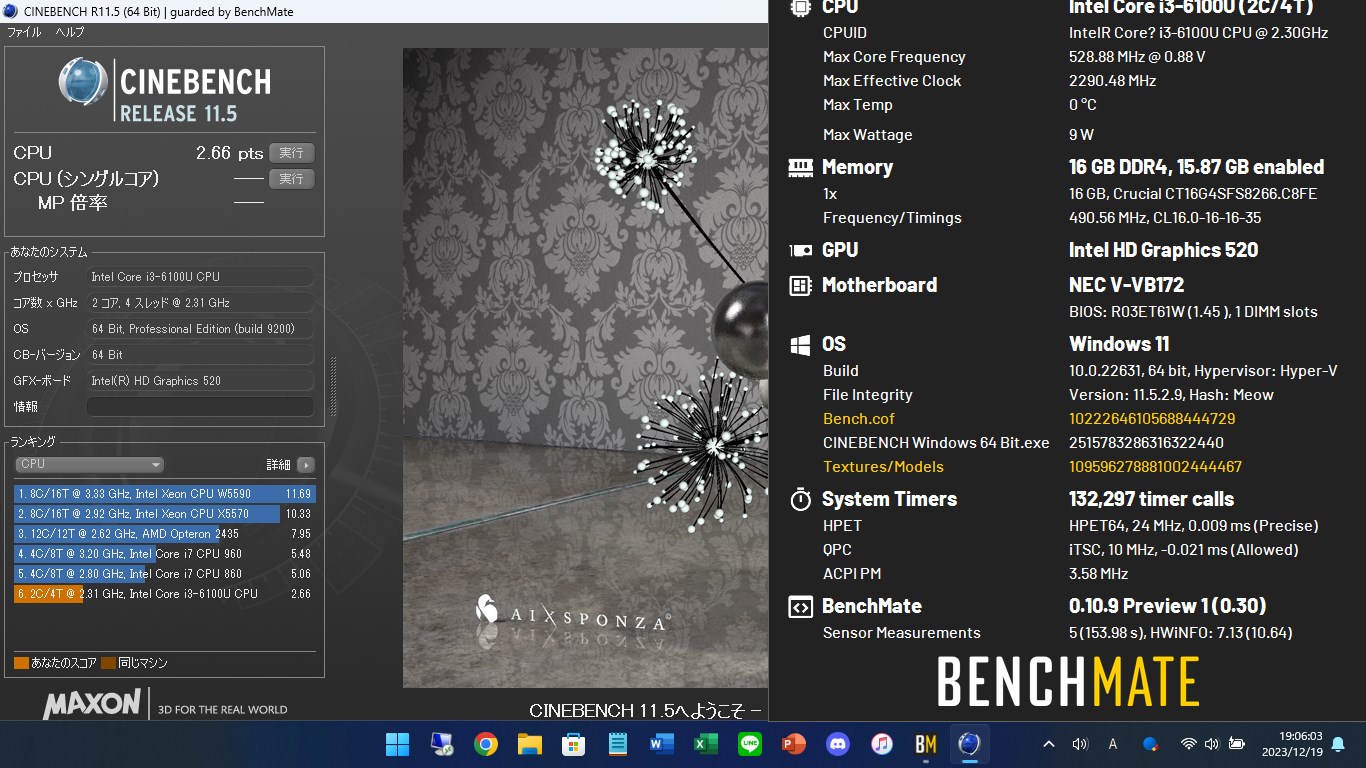This screenshot has width=1366, height=768.
Task: Click the Cinebench title bar app icon
Action: pyautogui.click(x=11, y=12)
